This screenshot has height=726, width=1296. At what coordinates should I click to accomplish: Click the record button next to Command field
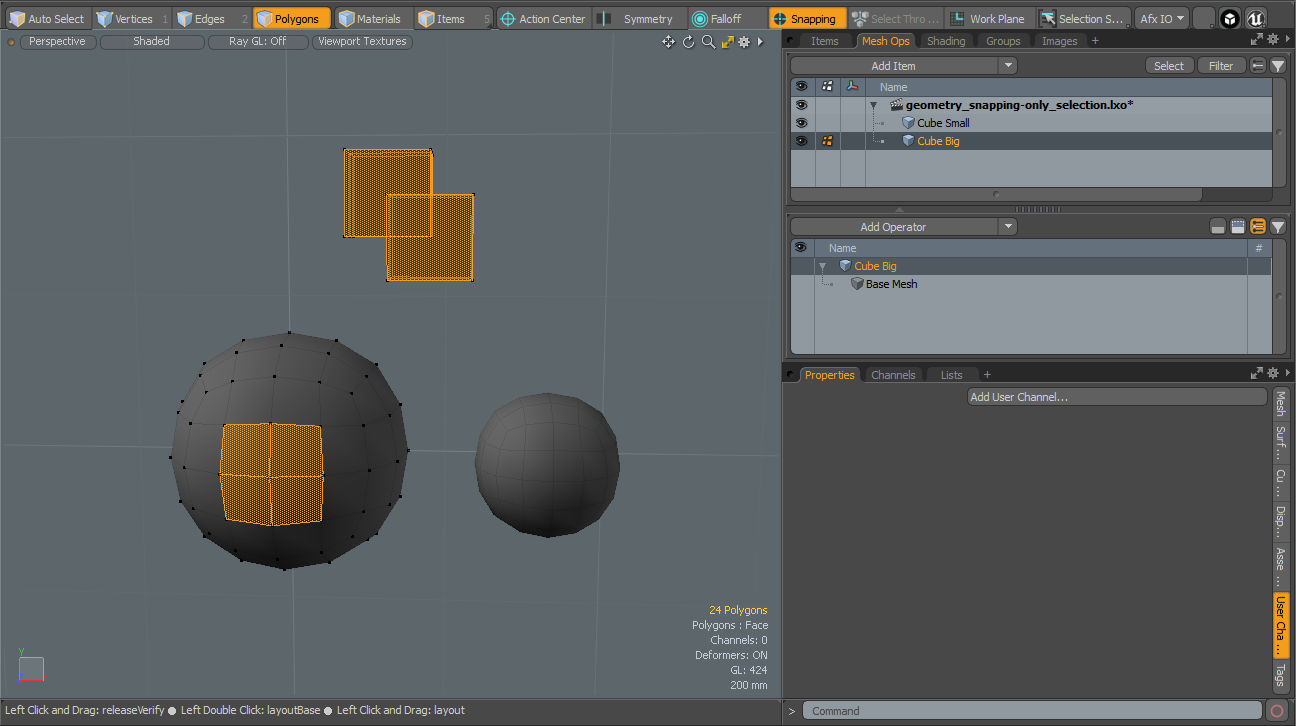[1276, 711]
